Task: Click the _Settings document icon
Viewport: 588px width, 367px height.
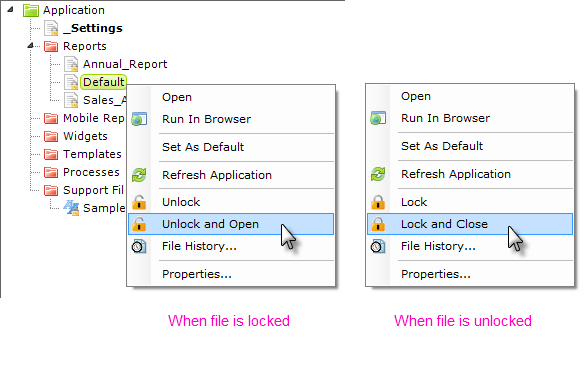Action: coord(51,28)
